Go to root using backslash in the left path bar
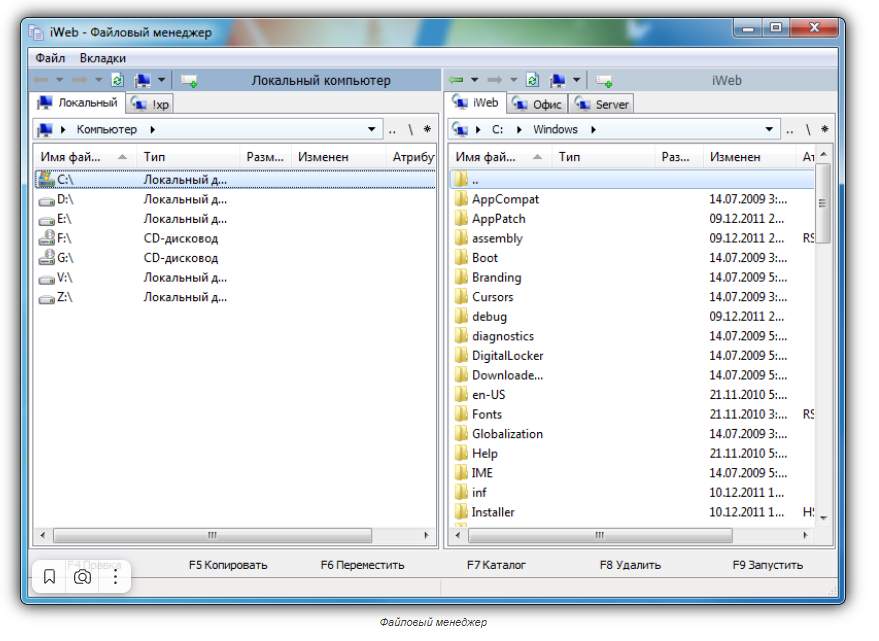Image resolution: width=879 pixels, height=641 pixels. tap(410, 129)
